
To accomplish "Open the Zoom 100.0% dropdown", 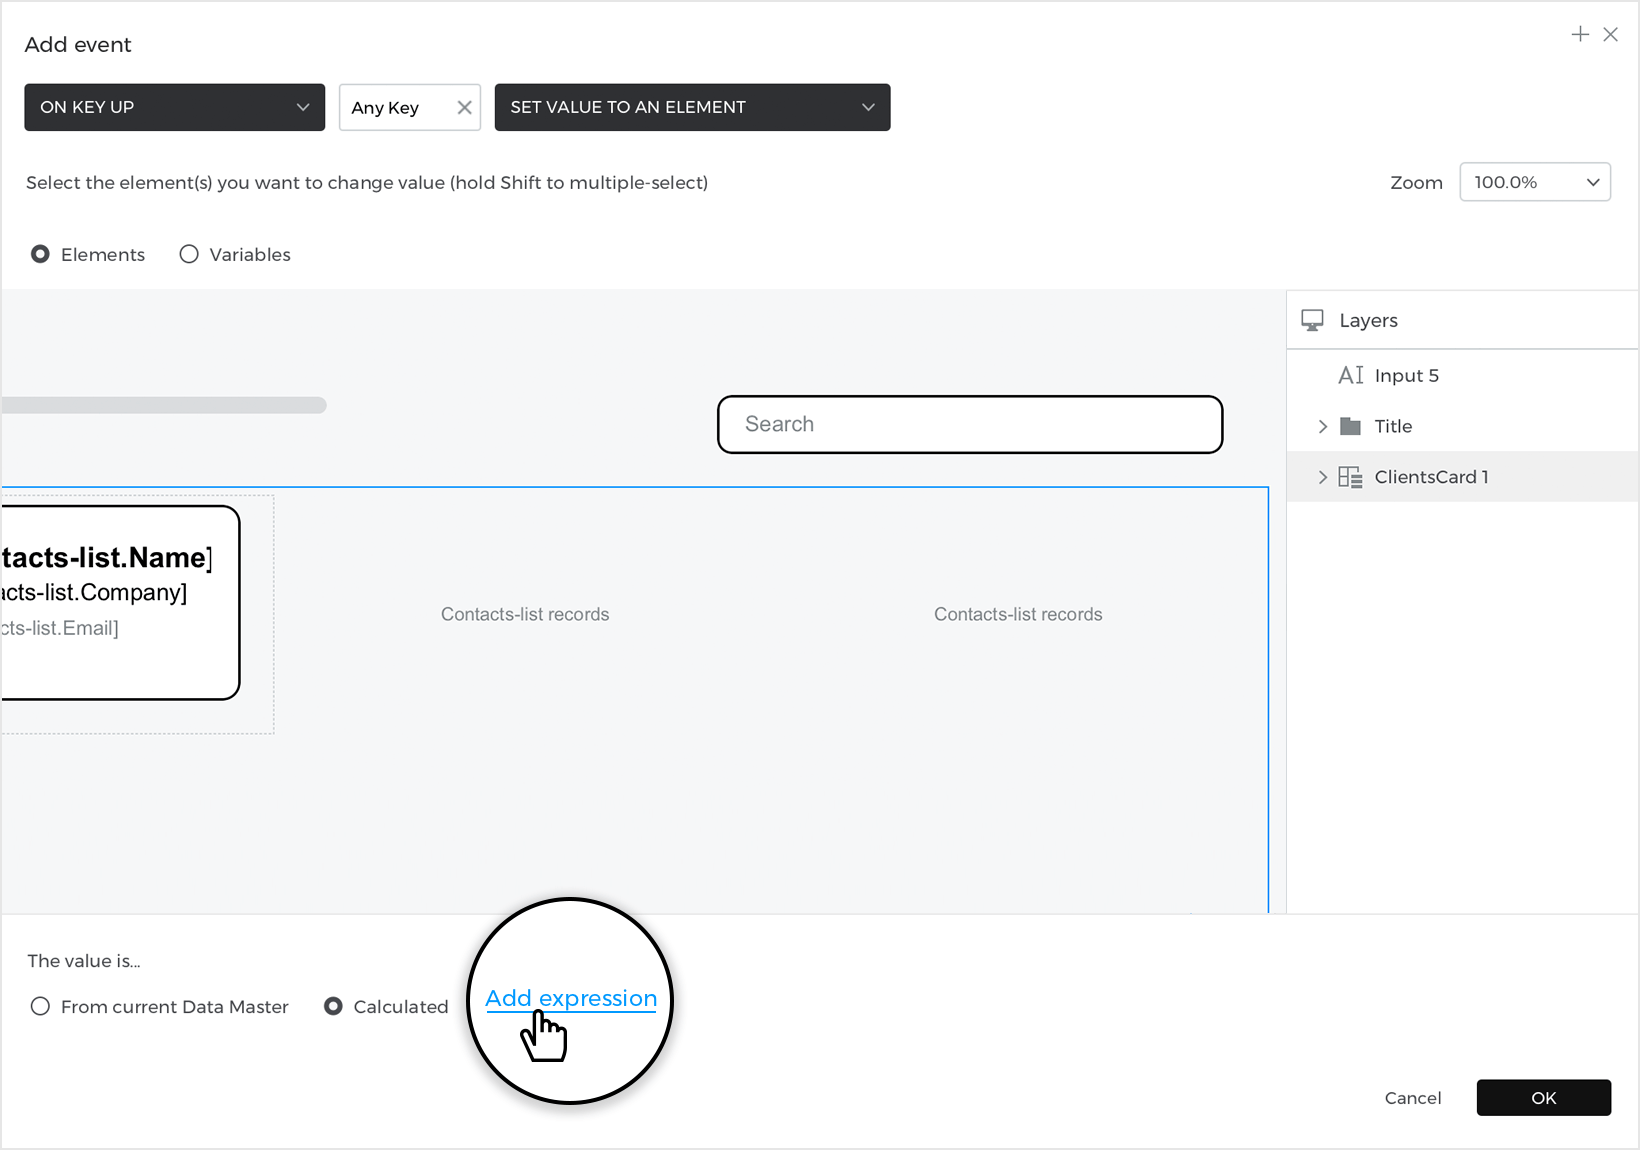I will click(x=1535, y=182).
